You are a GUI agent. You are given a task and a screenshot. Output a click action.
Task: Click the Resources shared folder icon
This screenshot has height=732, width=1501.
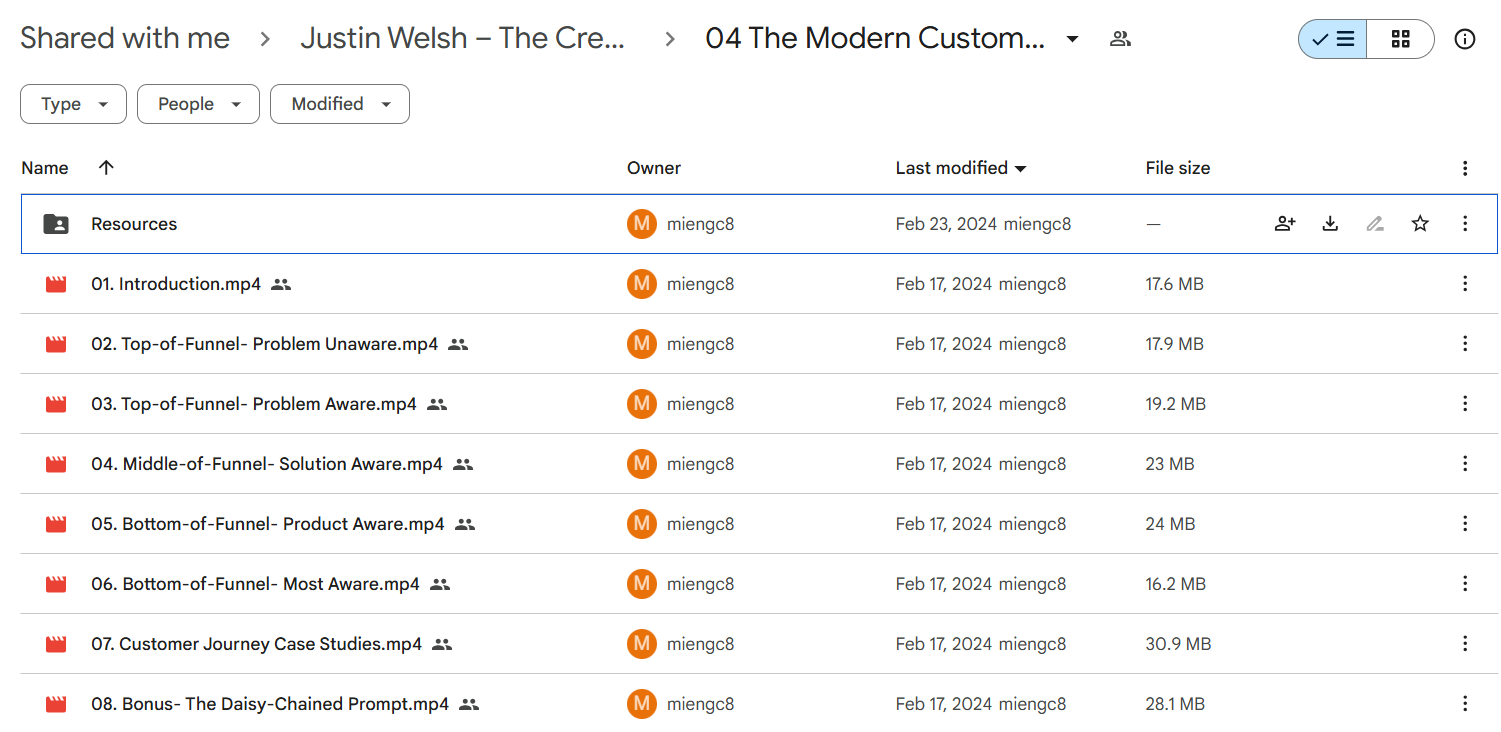click(x=56, y=224)
